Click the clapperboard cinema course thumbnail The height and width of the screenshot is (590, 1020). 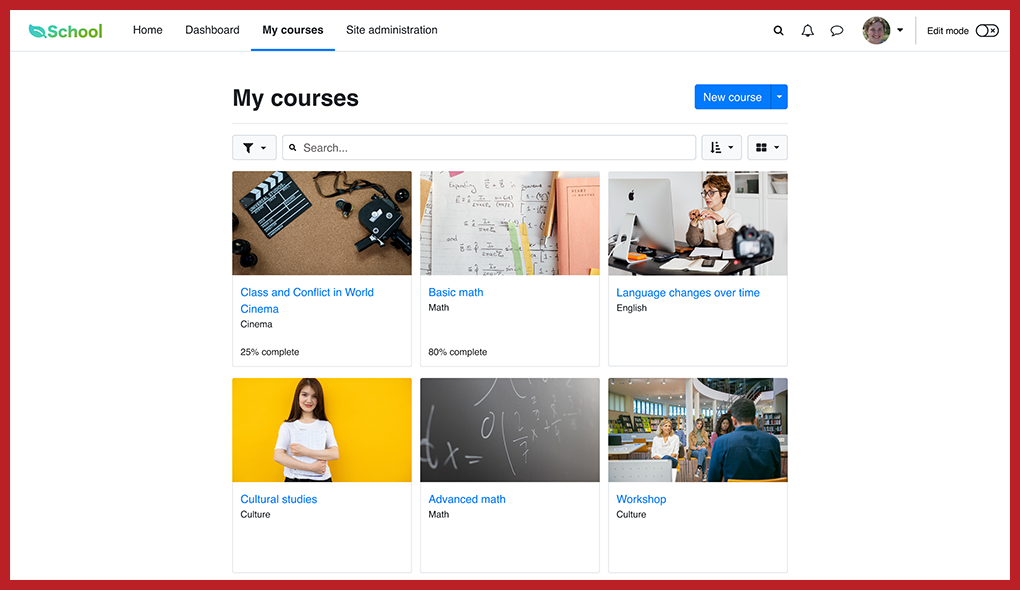pos(322,223)
